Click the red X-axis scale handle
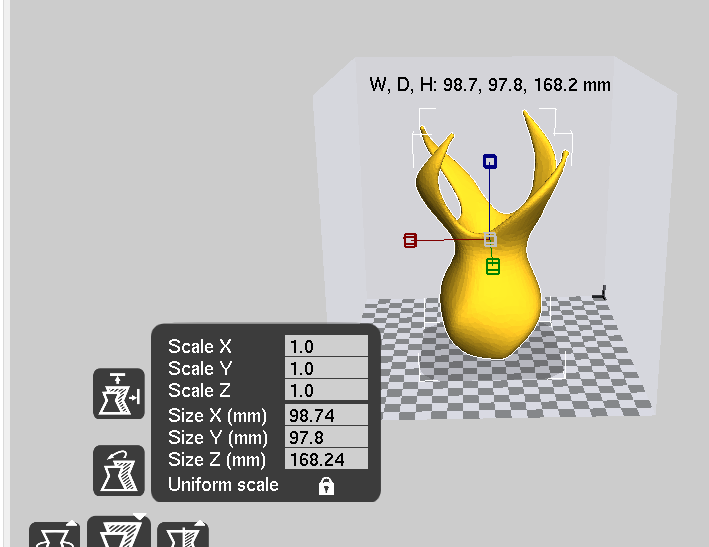The image size is (709, 547). (410, 240)
